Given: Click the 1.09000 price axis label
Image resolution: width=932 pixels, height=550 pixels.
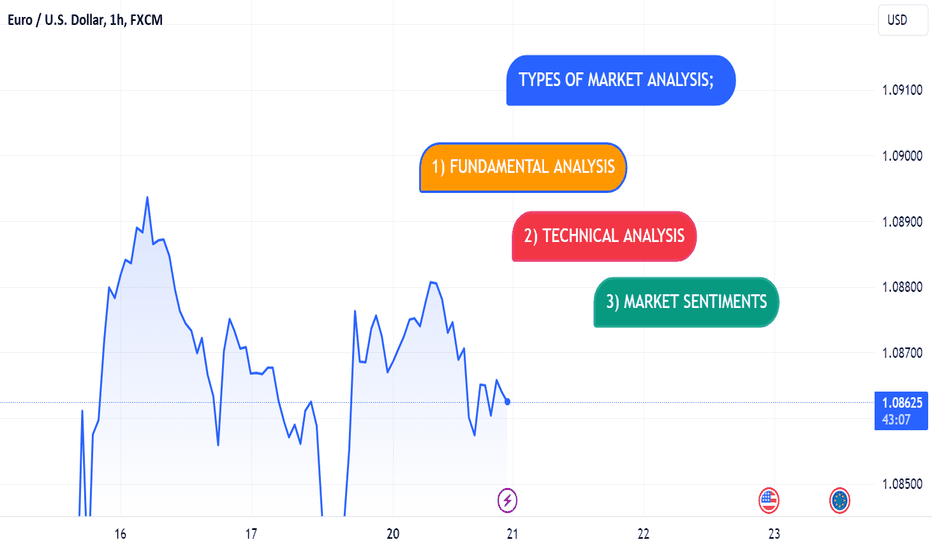Looking at the screenshot, I should click(x=902, y=156).
